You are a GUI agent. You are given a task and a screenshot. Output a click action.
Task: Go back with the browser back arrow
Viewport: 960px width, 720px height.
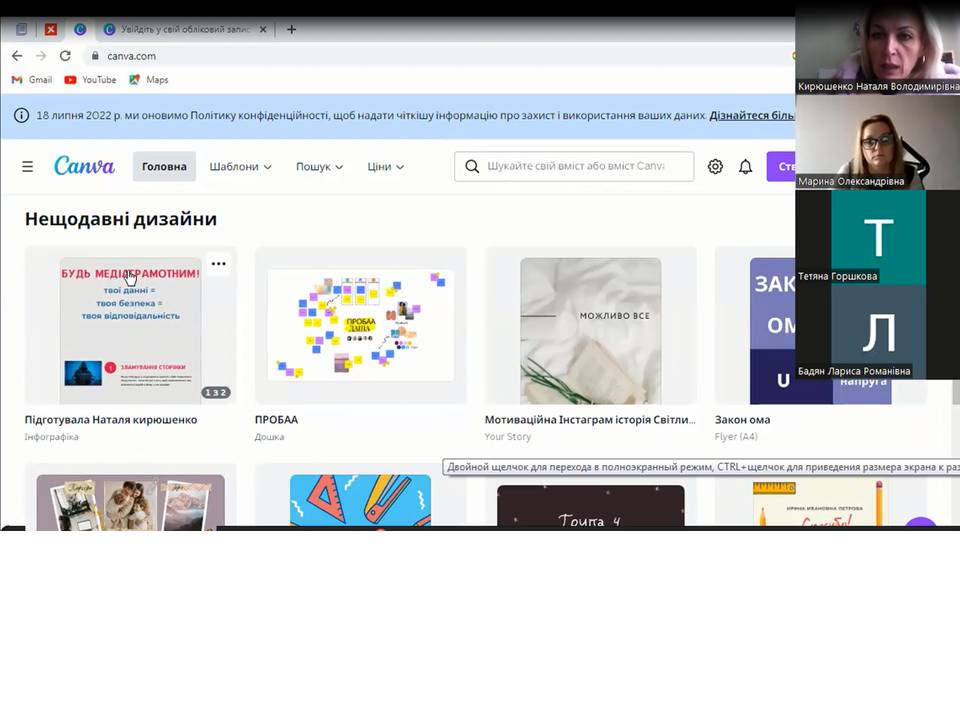tap(17, 56)
